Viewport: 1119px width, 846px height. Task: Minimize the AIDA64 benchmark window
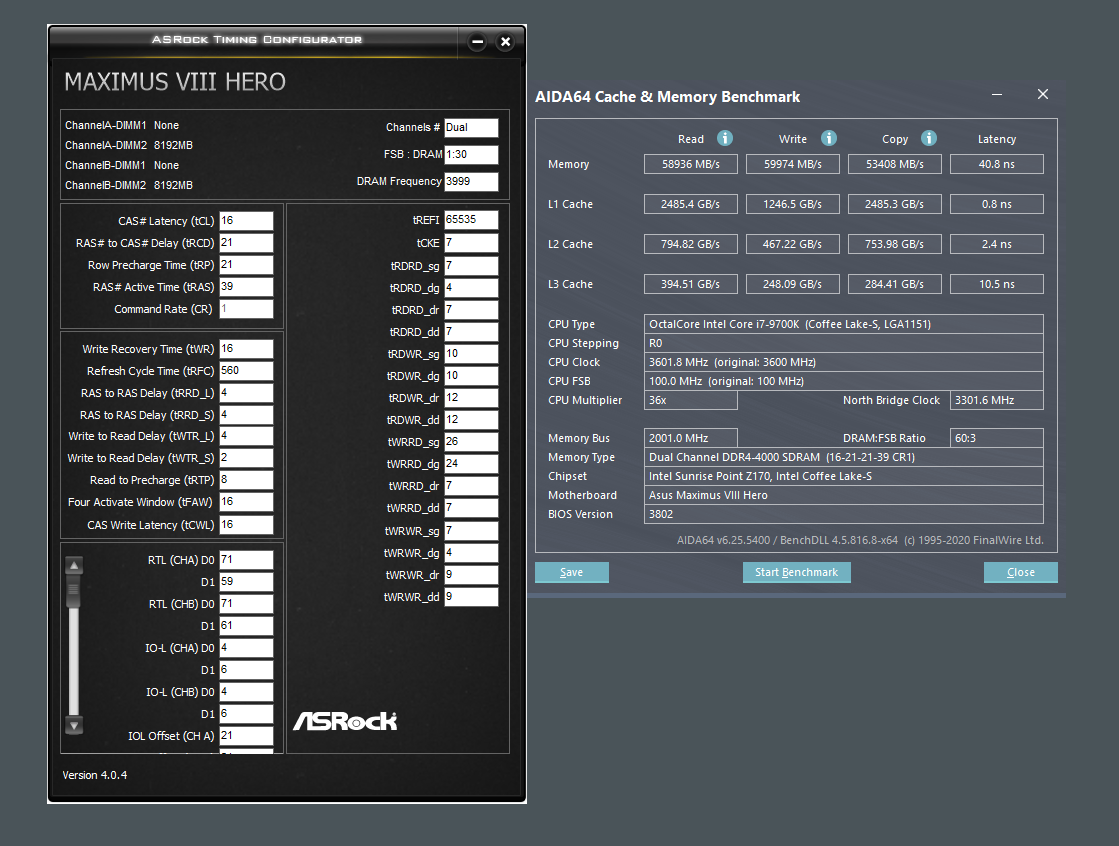click(997, 94)
